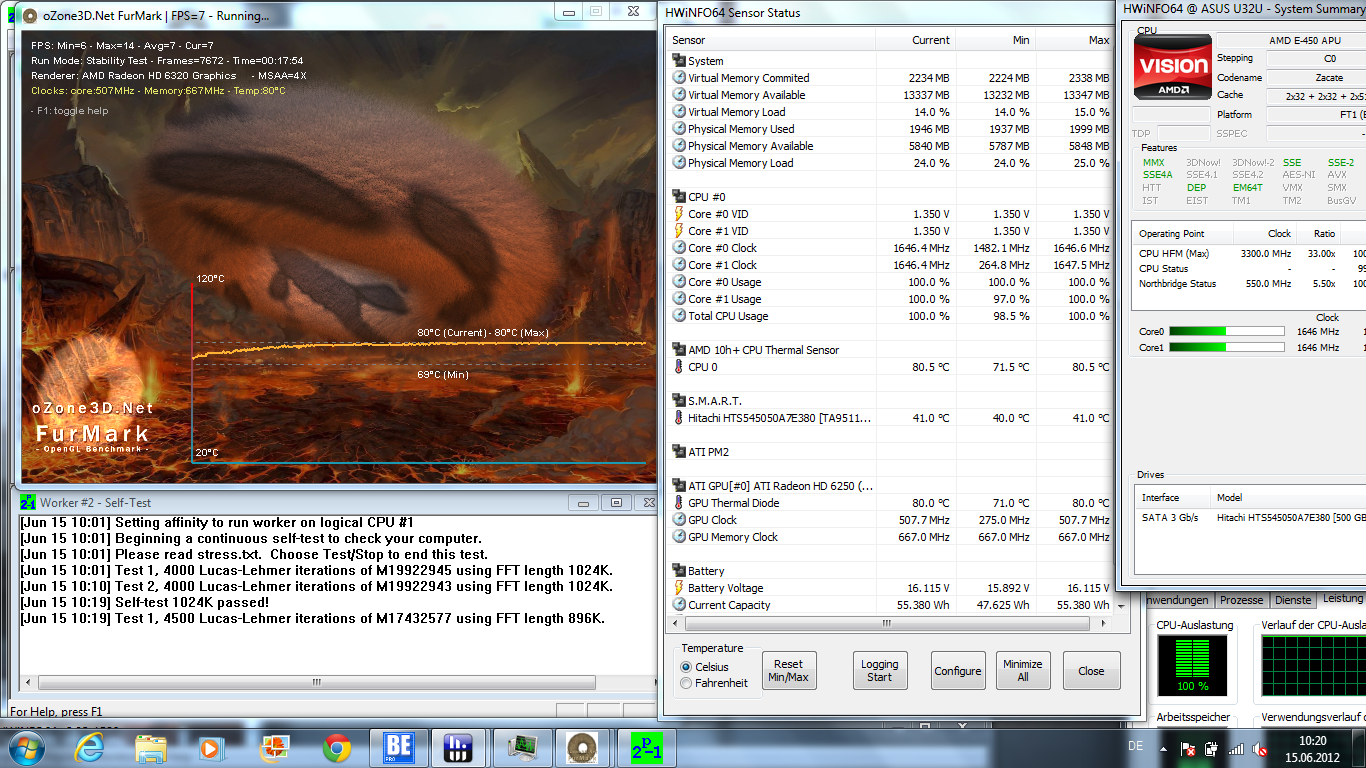Click the Virtual Memory Commited gauge icon
The height and width of the screenshot is (768, 1366).
coord(679,78)
